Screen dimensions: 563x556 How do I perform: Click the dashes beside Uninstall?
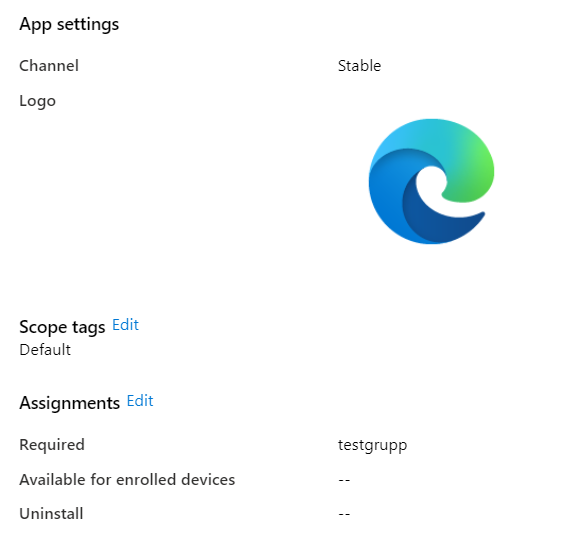pos(344,514)
